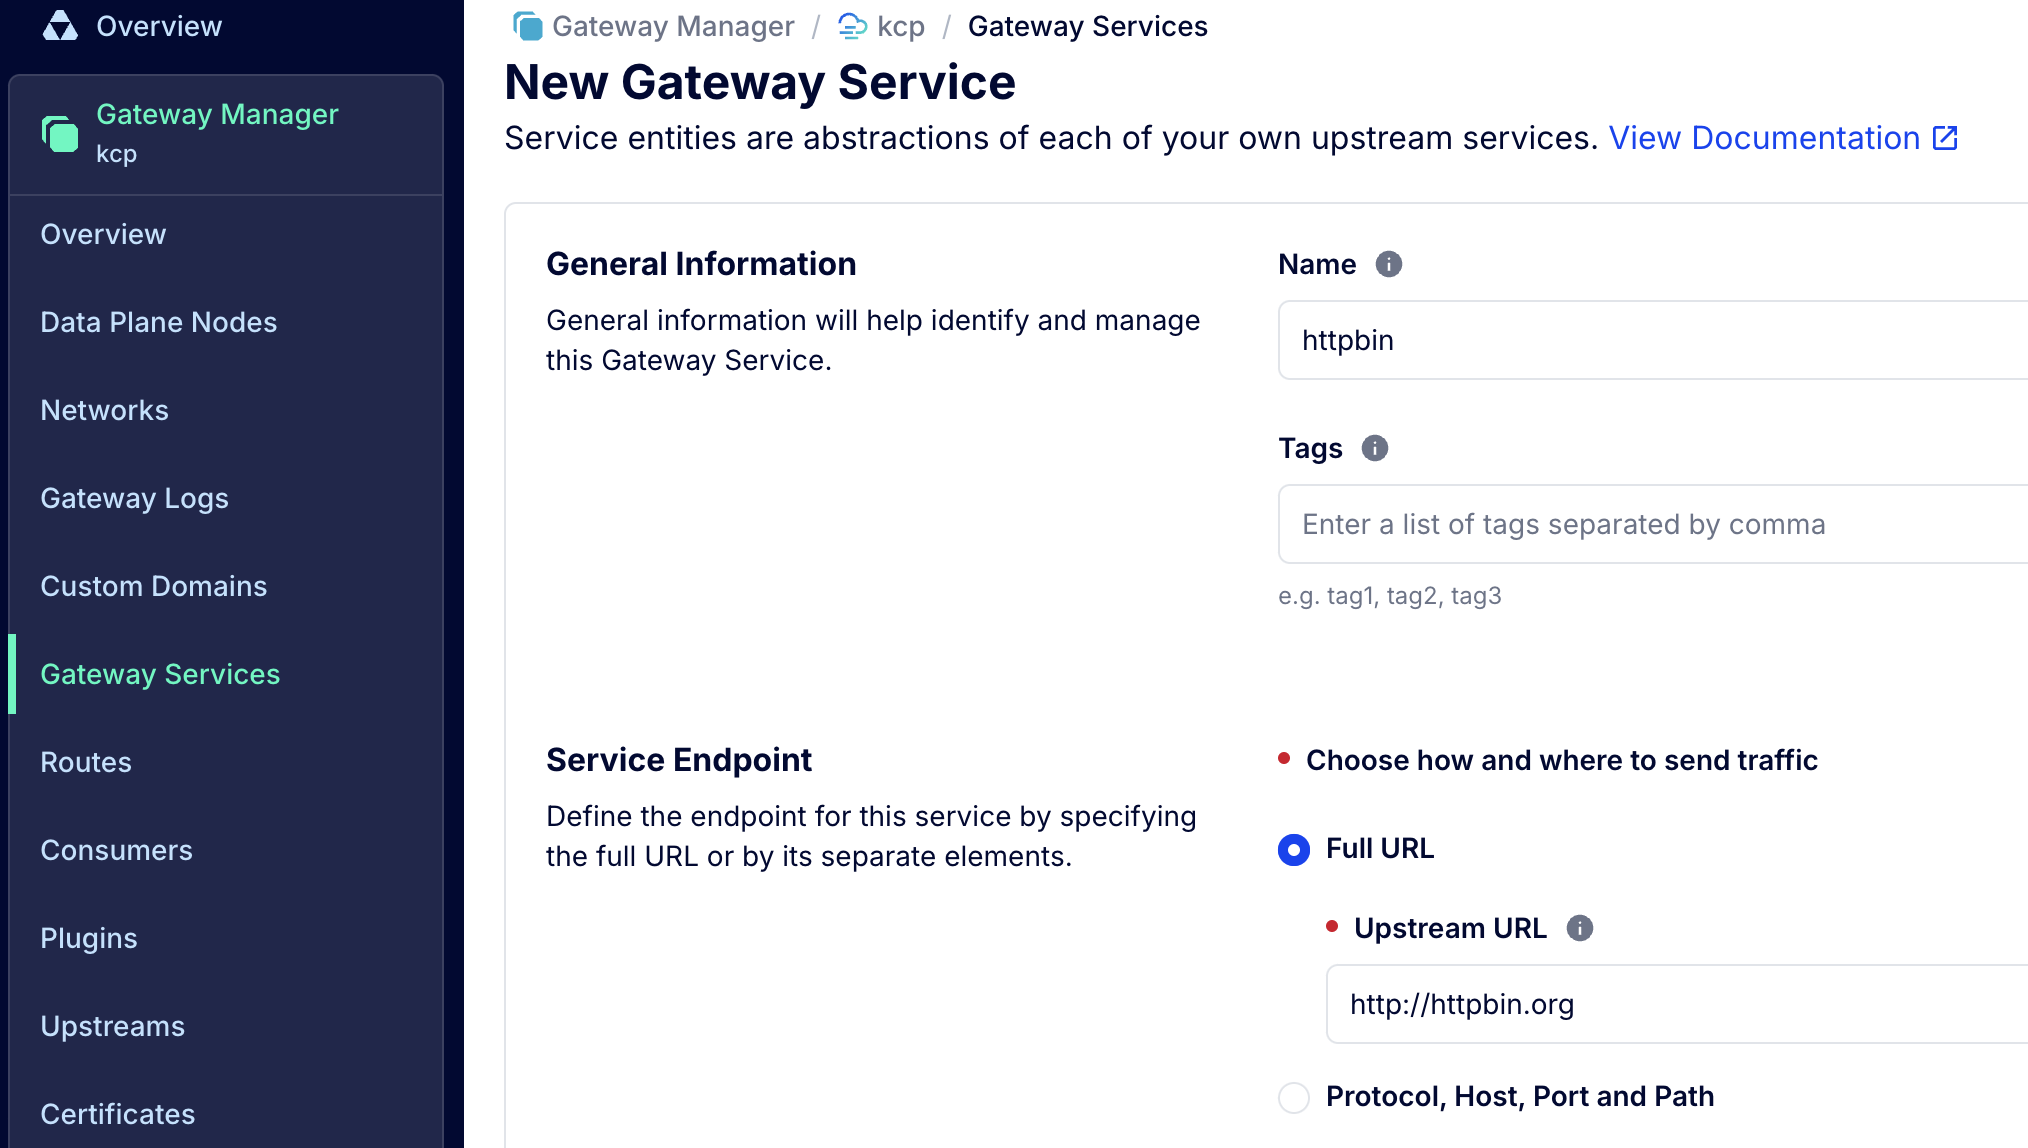Click the Tags input field
Image resolution: width=2028 pixels, height=1148 pixels.
[1650, 524]
